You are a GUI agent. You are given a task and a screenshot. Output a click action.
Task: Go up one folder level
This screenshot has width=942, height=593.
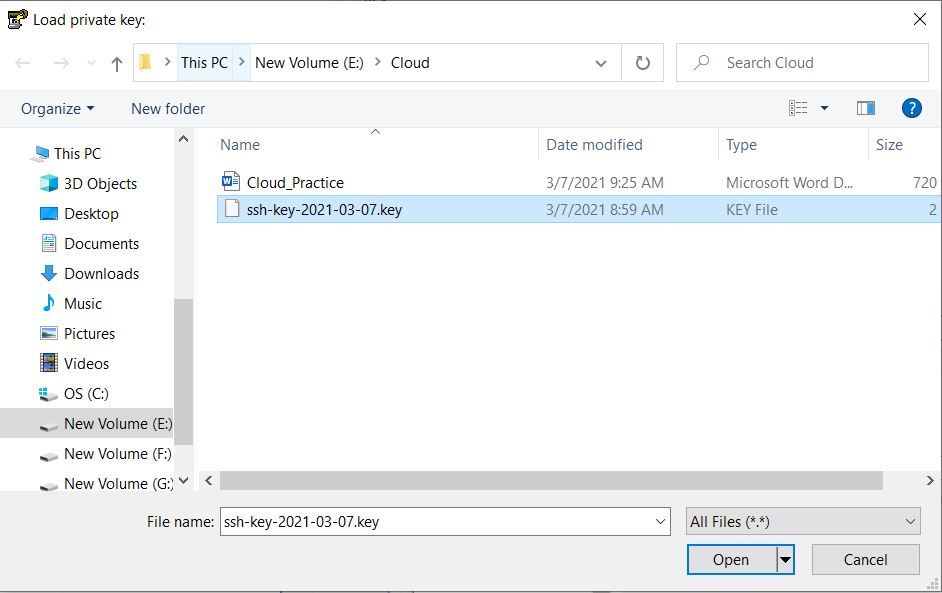pyautogui.click(x=117, y=63)
